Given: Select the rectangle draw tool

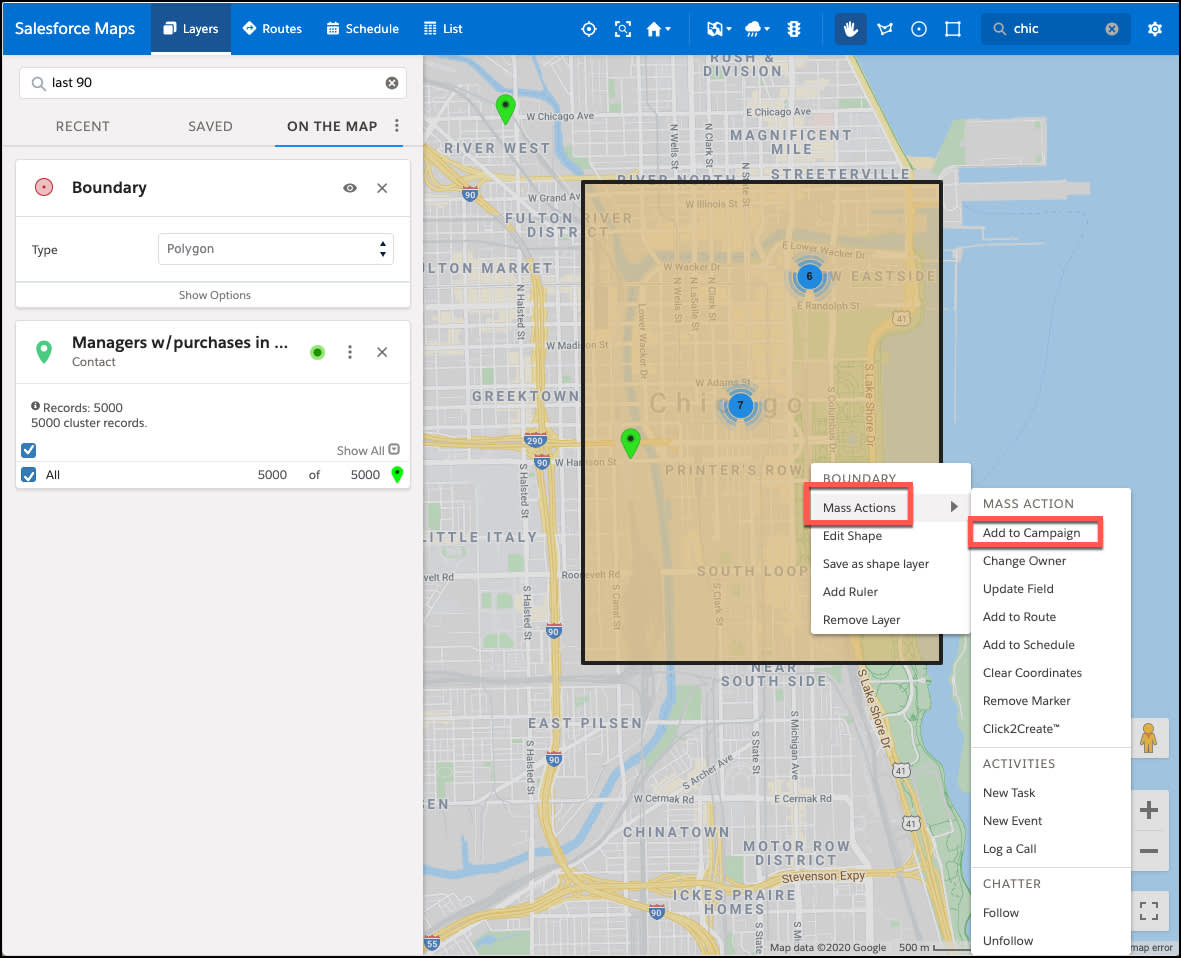Looking at the screenshot, I should (953, 29).
